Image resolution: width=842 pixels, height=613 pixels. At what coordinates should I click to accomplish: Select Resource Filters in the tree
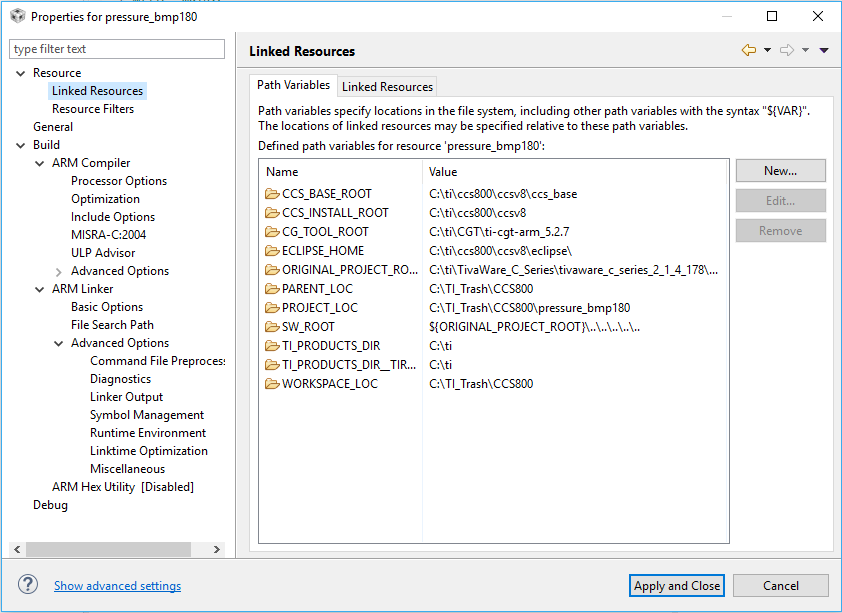[93, 109]
